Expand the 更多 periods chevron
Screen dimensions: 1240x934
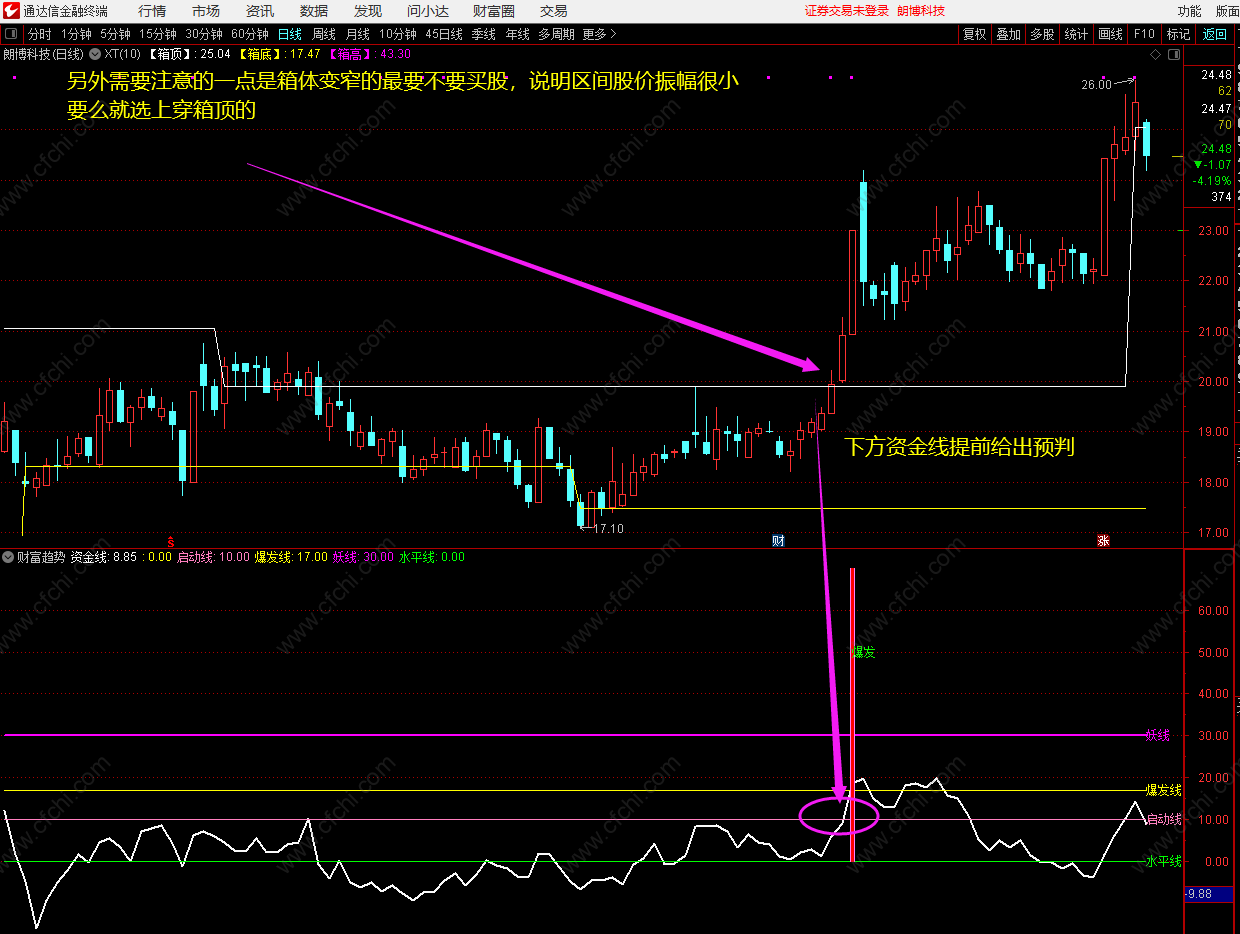[x=613, y=34]
